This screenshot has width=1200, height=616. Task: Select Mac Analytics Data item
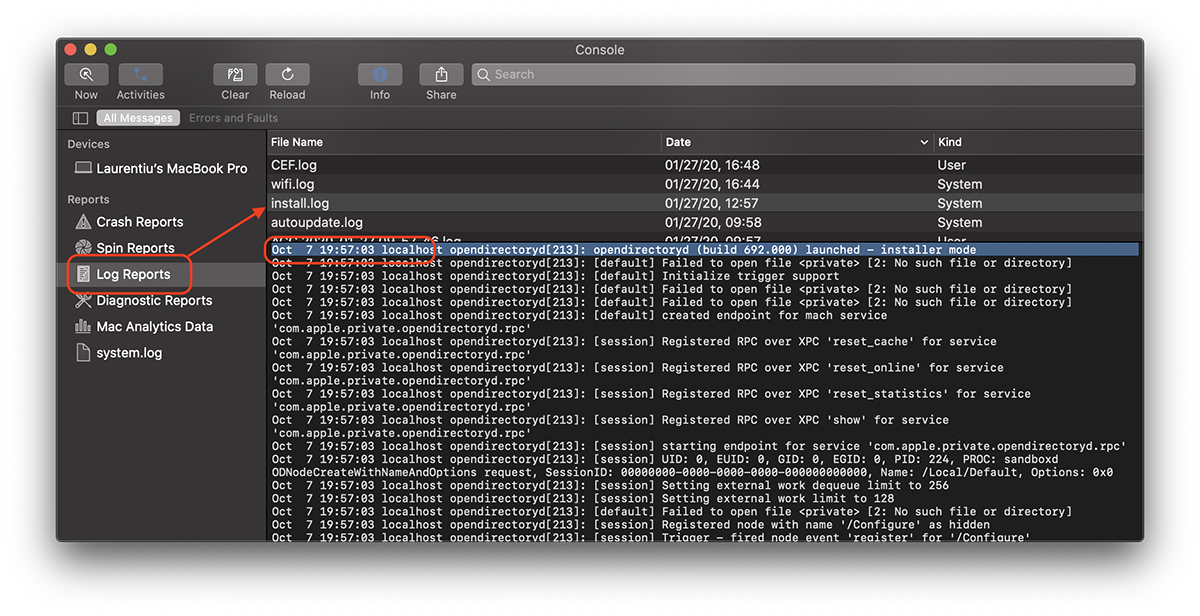tap(154, 326)
